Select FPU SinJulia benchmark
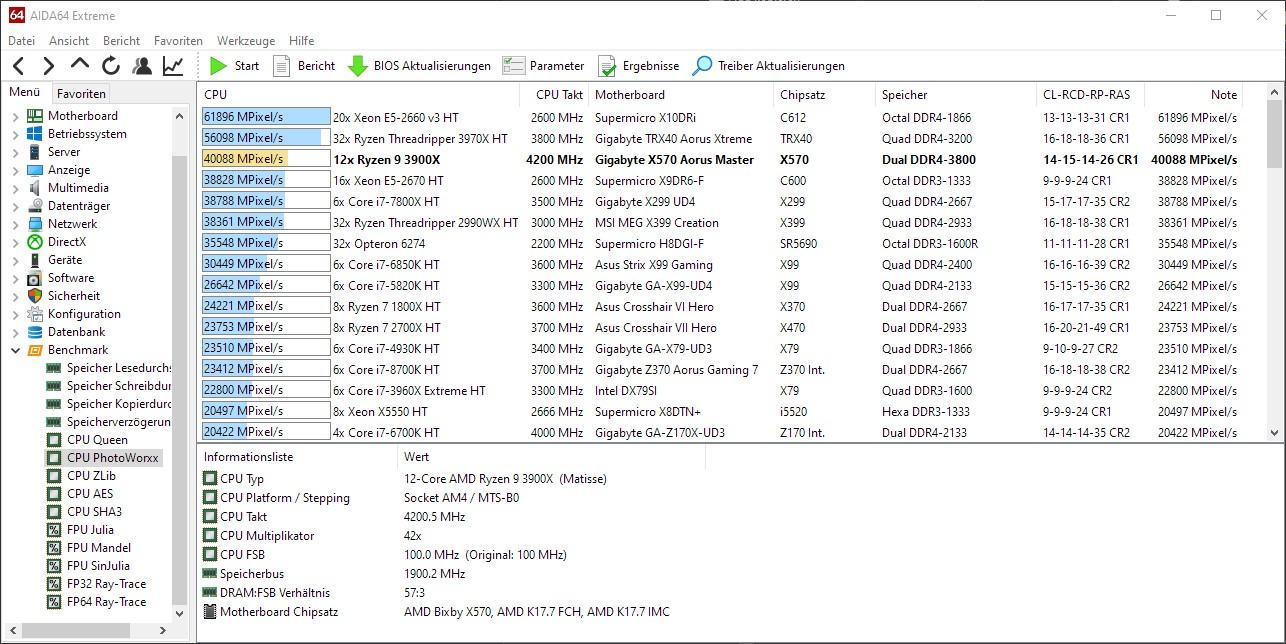Image resolution: width=1286 pixels, height=644 pixels. [98, 566]
